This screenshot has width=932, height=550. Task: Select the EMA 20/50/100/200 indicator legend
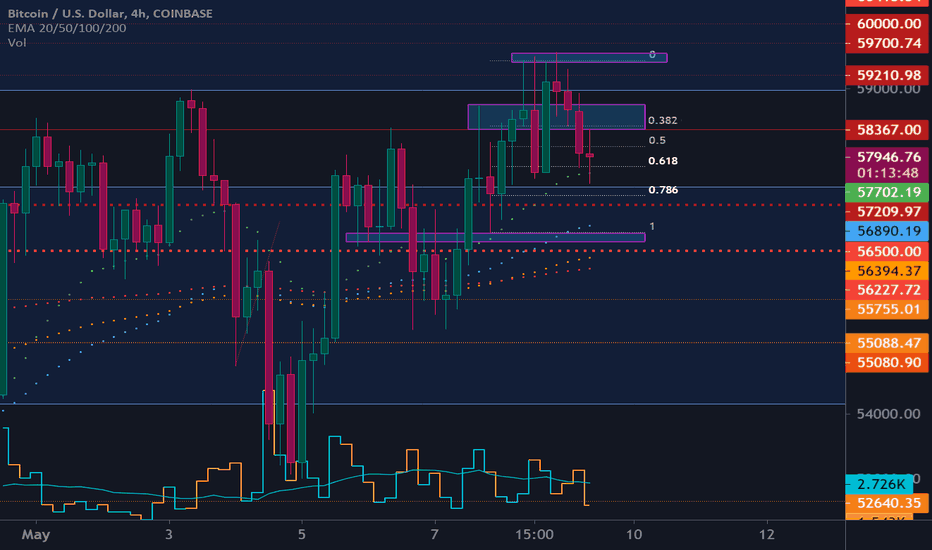coord(67,28)
